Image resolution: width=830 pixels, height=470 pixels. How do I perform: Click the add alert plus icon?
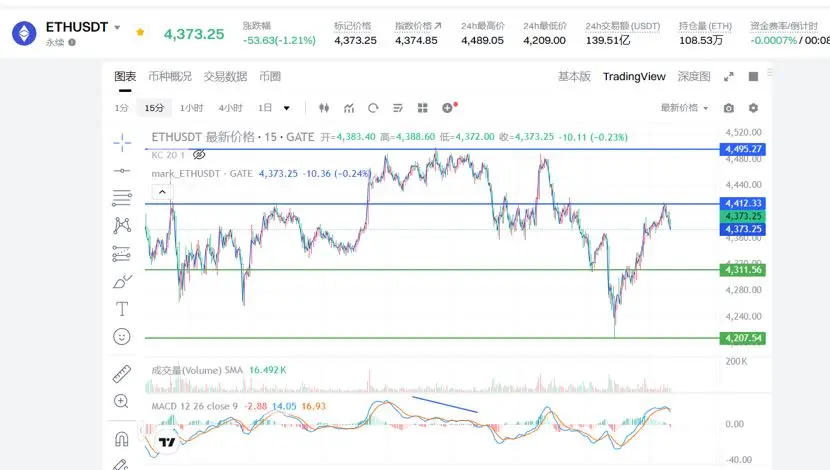click(x=448, y=107)
